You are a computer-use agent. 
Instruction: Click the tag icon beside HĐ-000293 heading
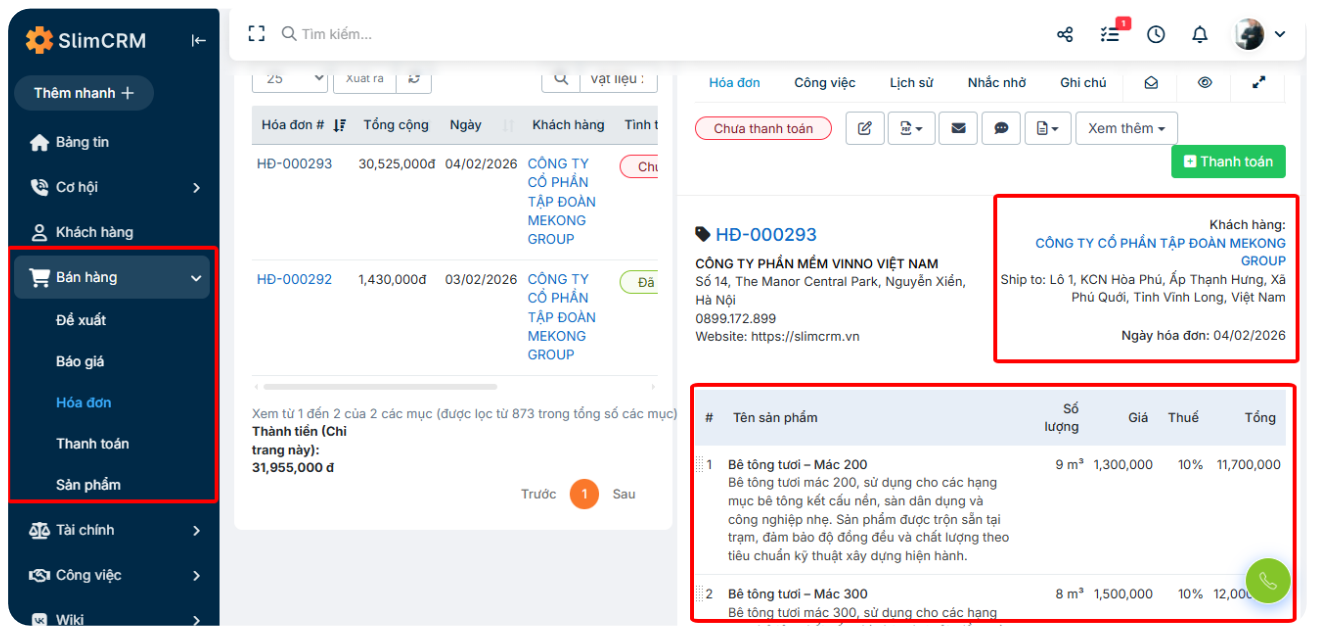[703, 234]
